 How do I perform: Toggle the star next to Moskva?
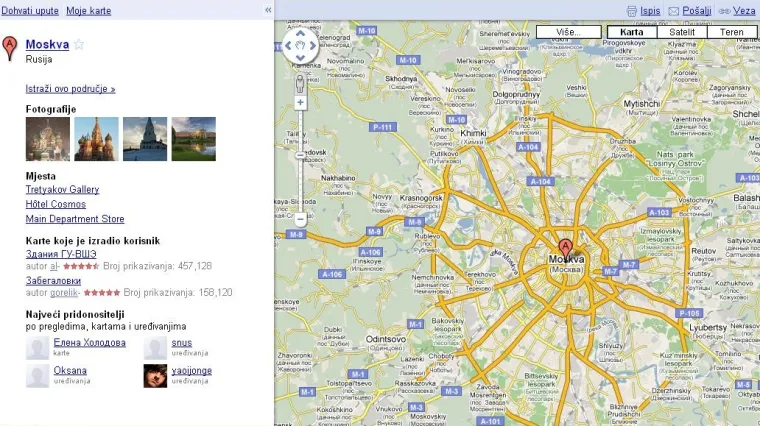tap(79, 45)
